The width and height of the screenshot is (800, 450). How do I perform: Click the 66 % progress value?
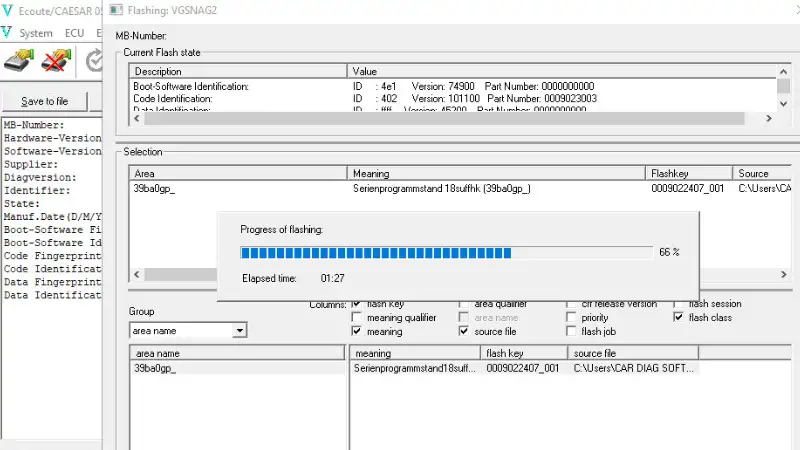tap(669, 253)
